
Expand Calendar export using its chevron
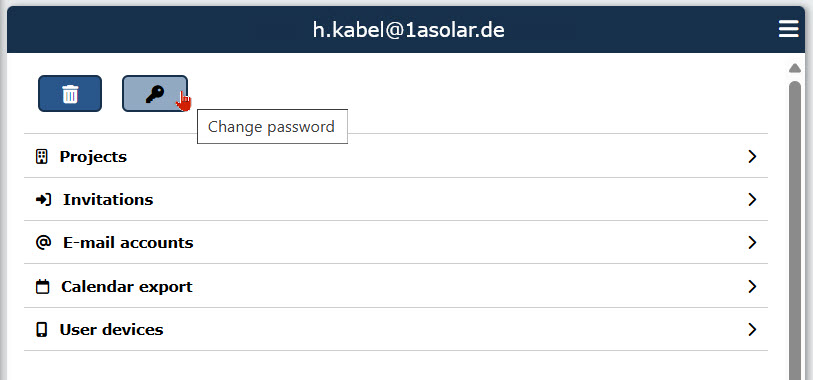[752, 287]
